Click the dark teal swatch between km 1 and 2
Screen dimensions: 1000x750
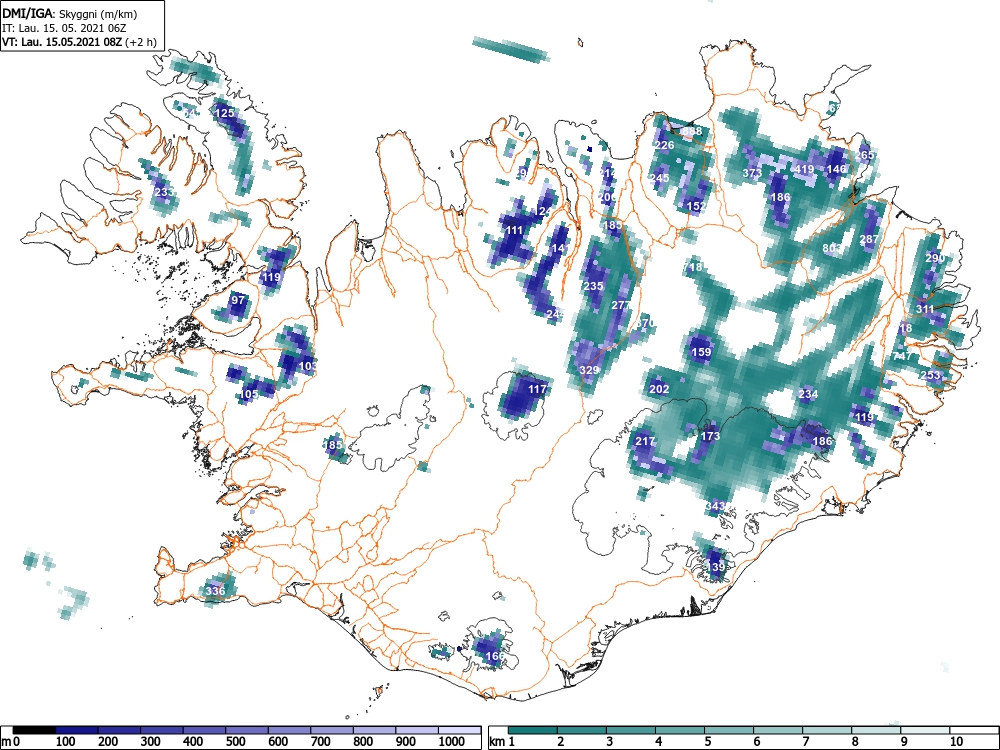coord(533,730)
